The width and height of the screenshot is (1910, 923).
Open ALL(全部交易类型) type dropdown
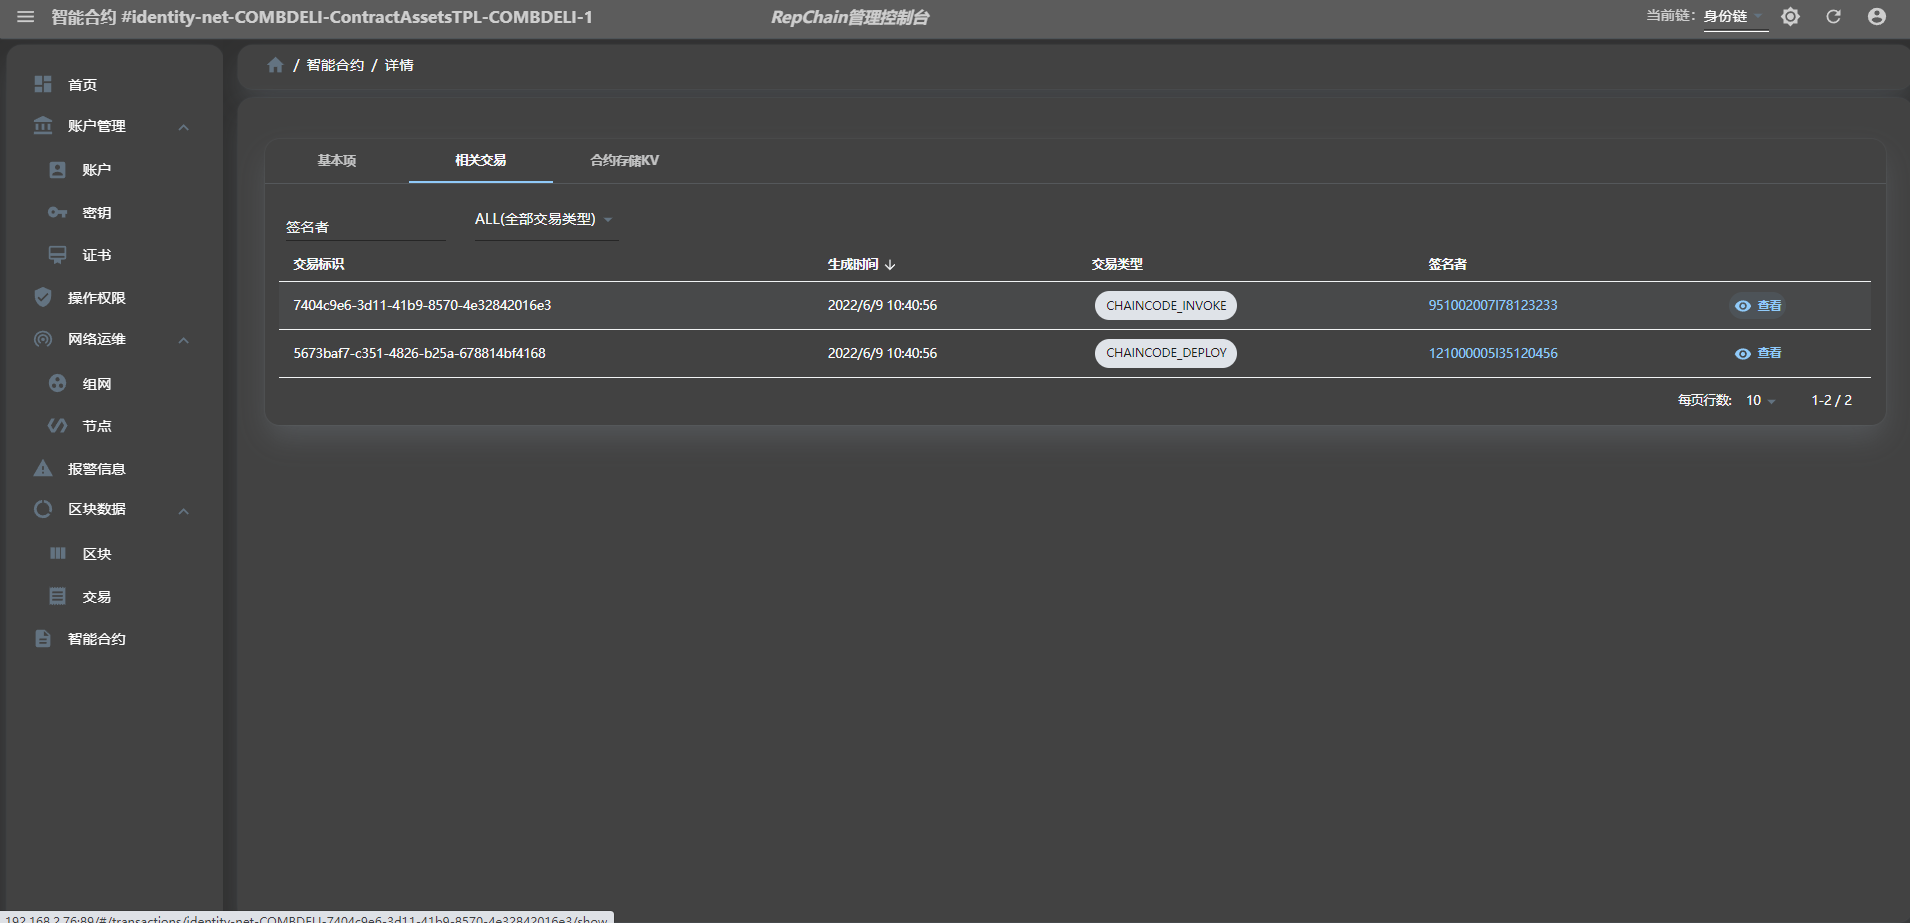[x=546, y=220]
